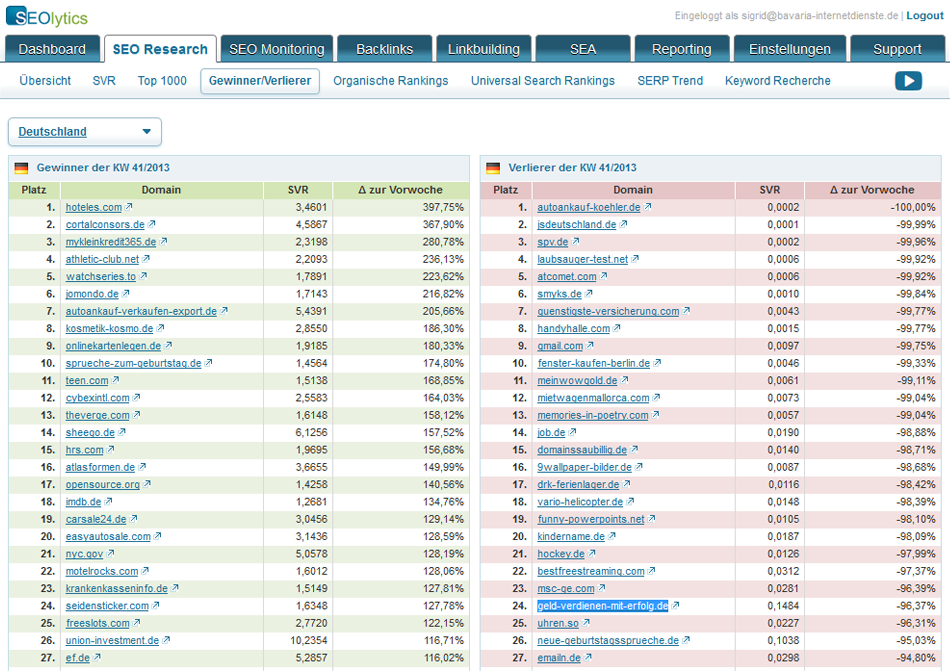This screenshot has height=671, width=950.
Task: Open the theverge.com domain link
Action: (x=98, y=415)
